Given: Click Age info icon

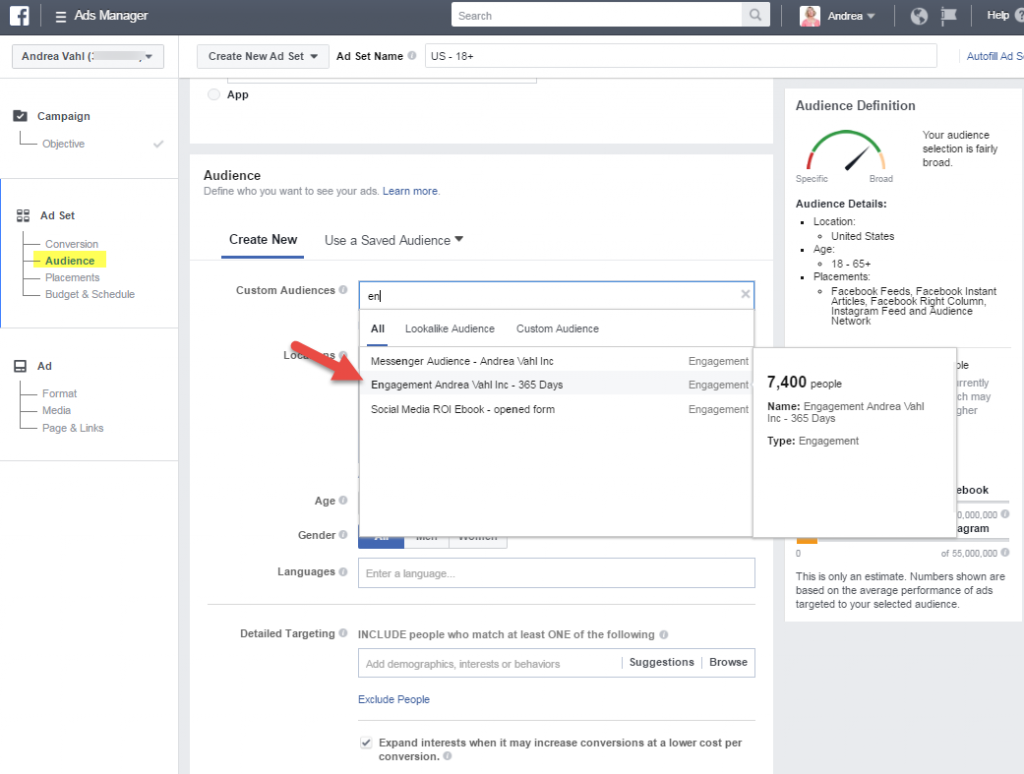Looking at the screenshot, I should (343, 500).
